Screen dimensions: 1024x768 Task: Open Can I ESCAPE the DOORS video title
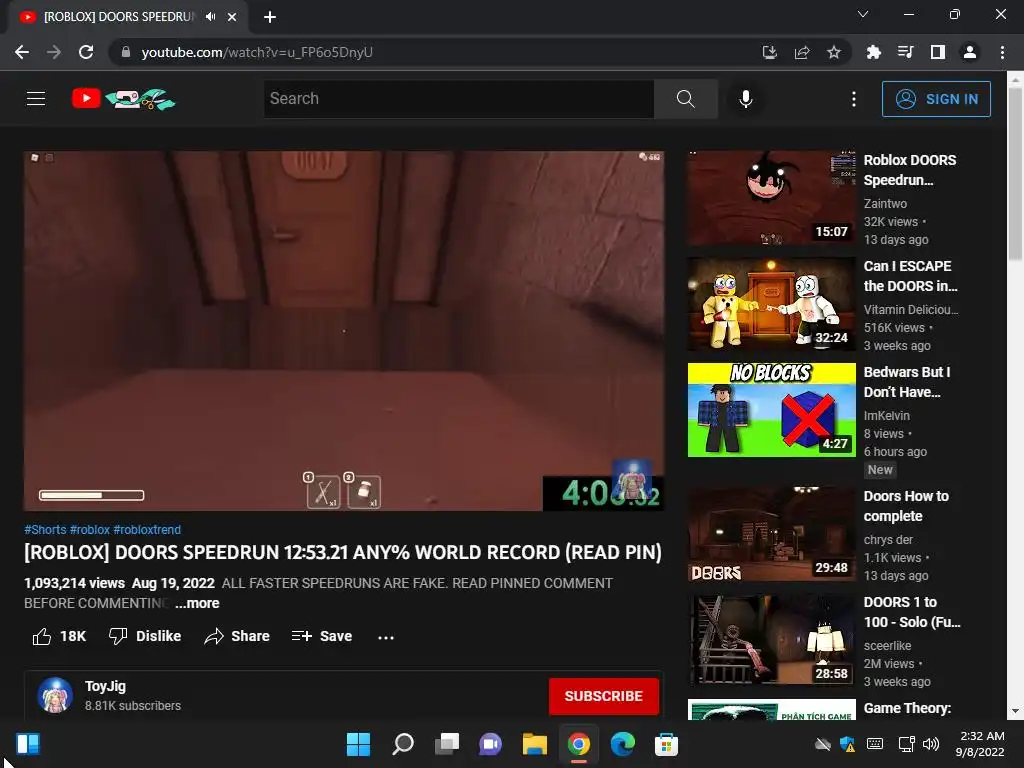coord(910,276)
